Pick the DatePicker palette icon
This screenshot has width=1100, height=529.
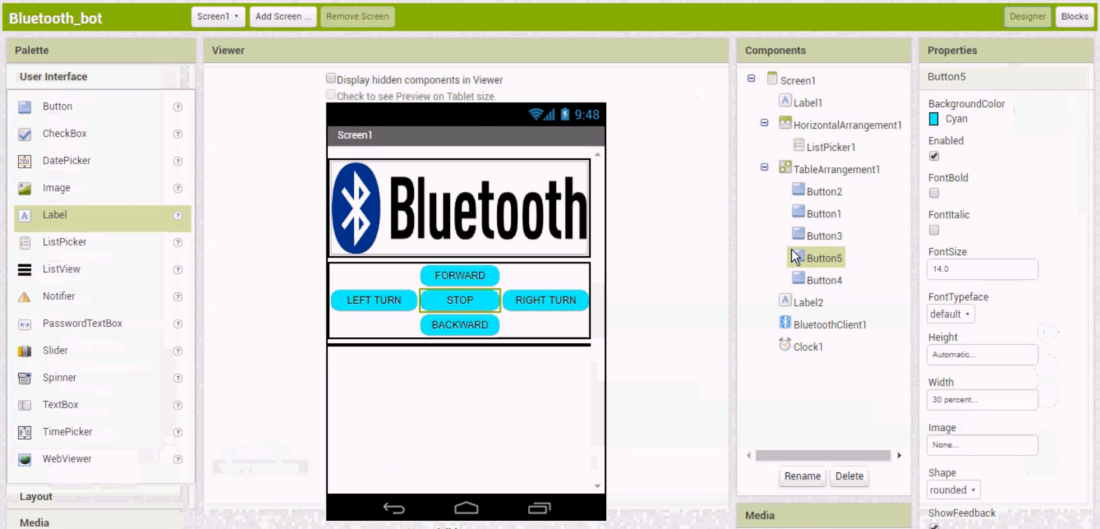(25, 161)
